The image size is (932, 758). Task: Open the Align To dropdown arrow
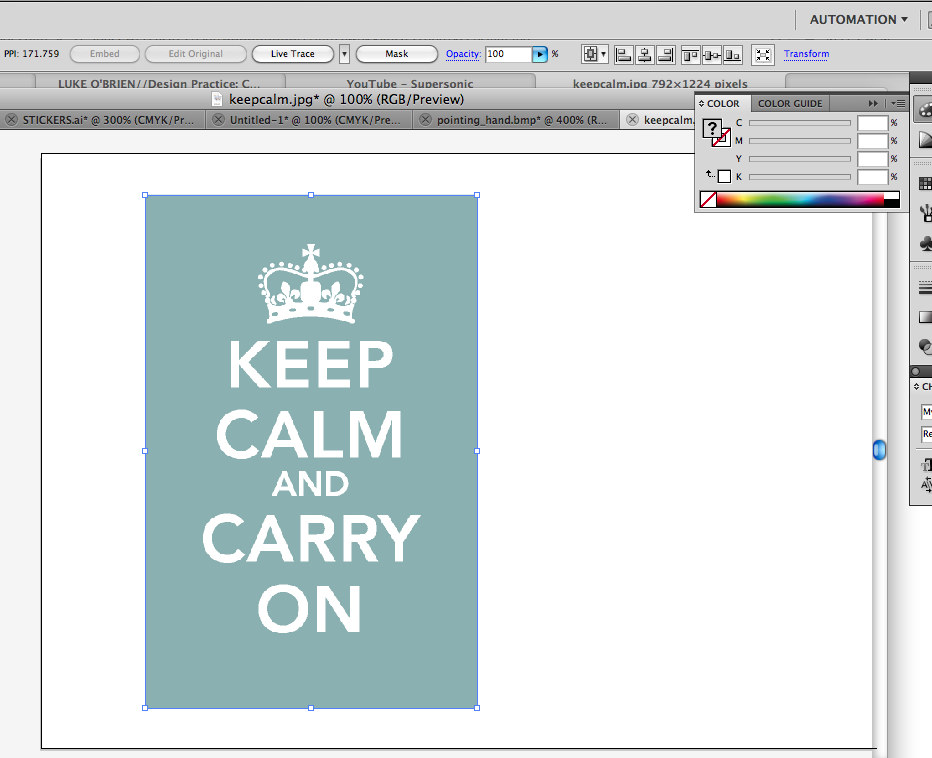[603, 54]
